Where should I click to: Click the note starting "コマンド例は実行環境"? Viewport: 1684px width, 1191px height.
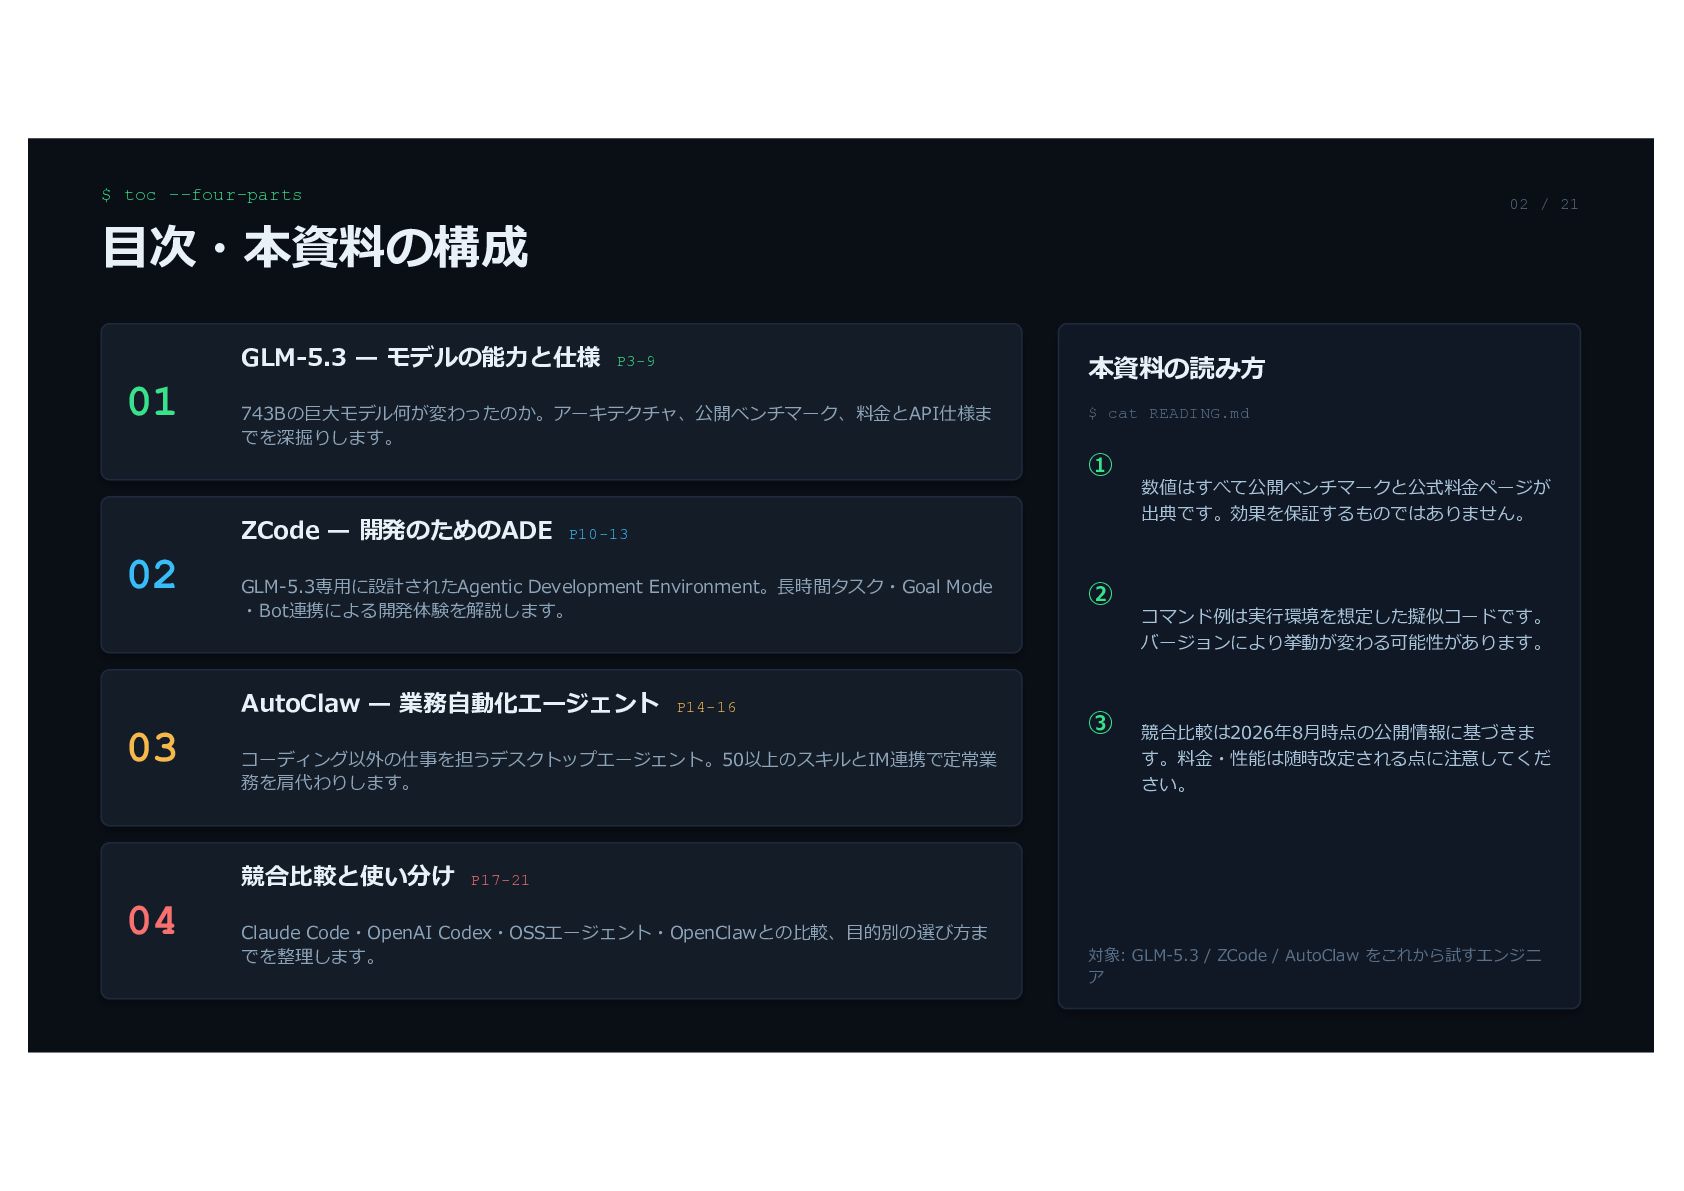coord(1345,629)
